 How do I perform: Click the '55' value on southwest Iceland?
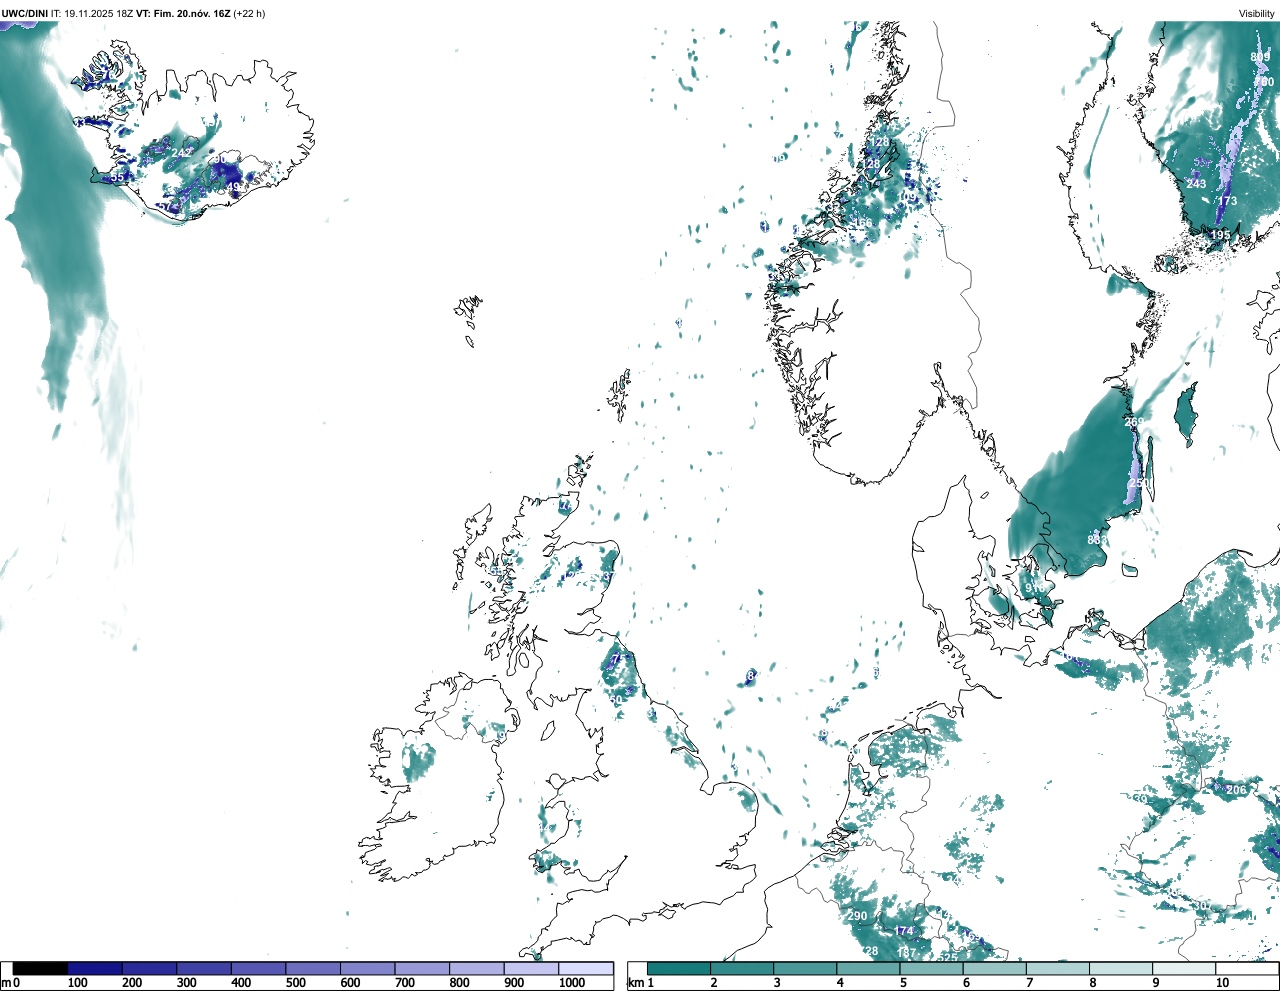coord(118,177)
